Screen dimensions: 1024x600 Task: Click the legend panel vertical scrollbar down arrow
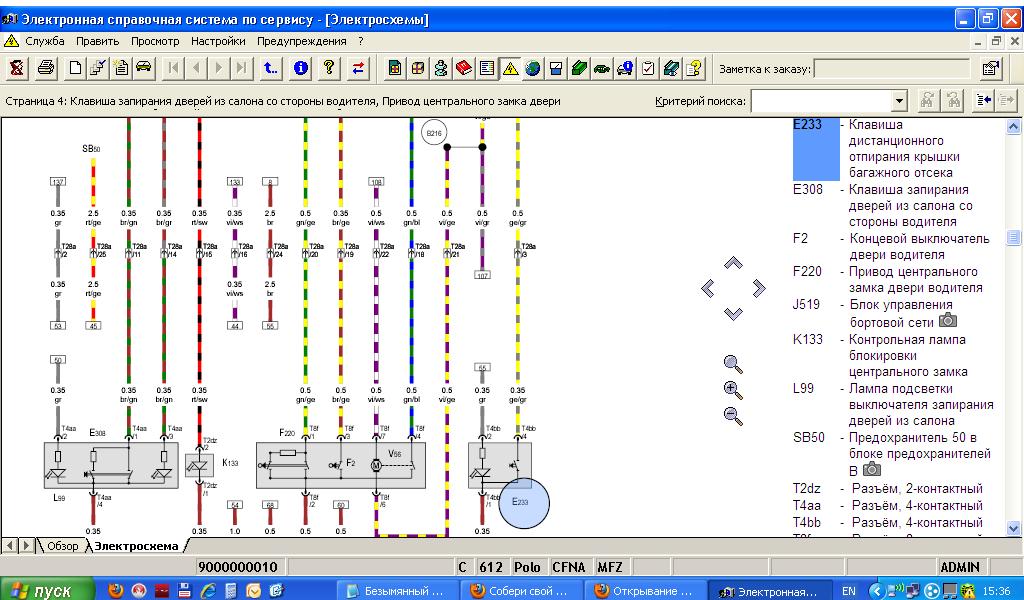tap(1014, 528)
